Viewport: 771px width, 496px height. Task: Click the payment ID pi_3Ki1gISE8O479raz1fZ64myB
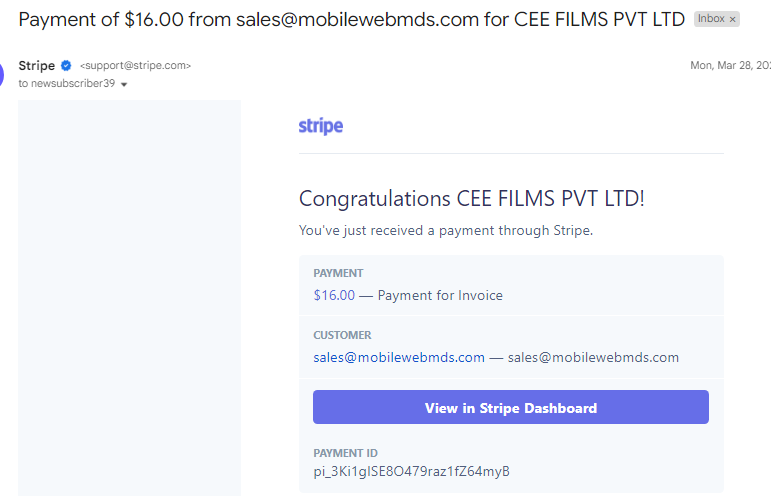(412, 471)
